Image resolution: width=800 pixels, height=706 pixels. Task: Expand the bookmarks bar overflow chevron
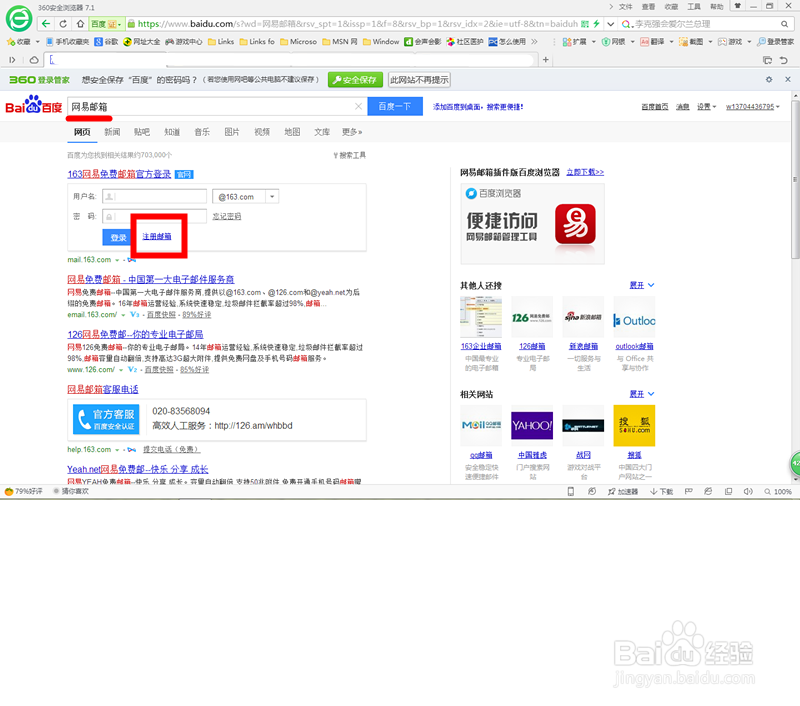[x=535, y=42]
